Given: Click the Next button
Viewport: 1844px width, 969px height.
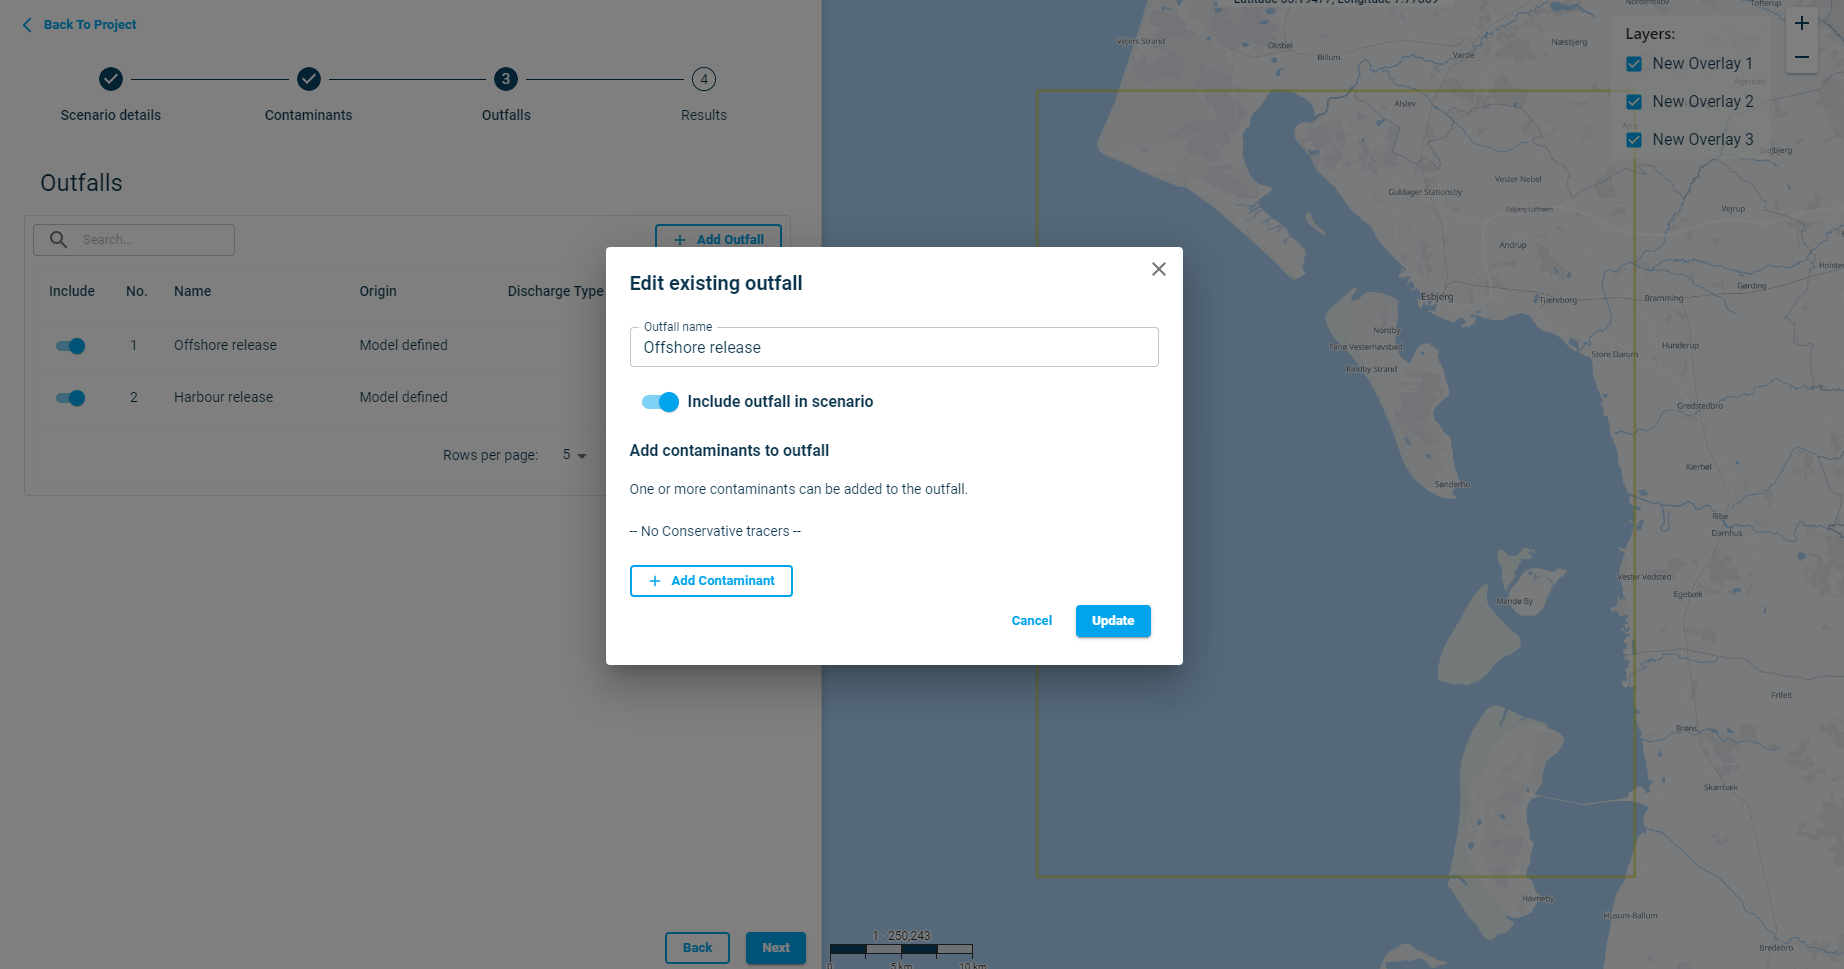Looking at the screenshot, I should tap(775, 948).
